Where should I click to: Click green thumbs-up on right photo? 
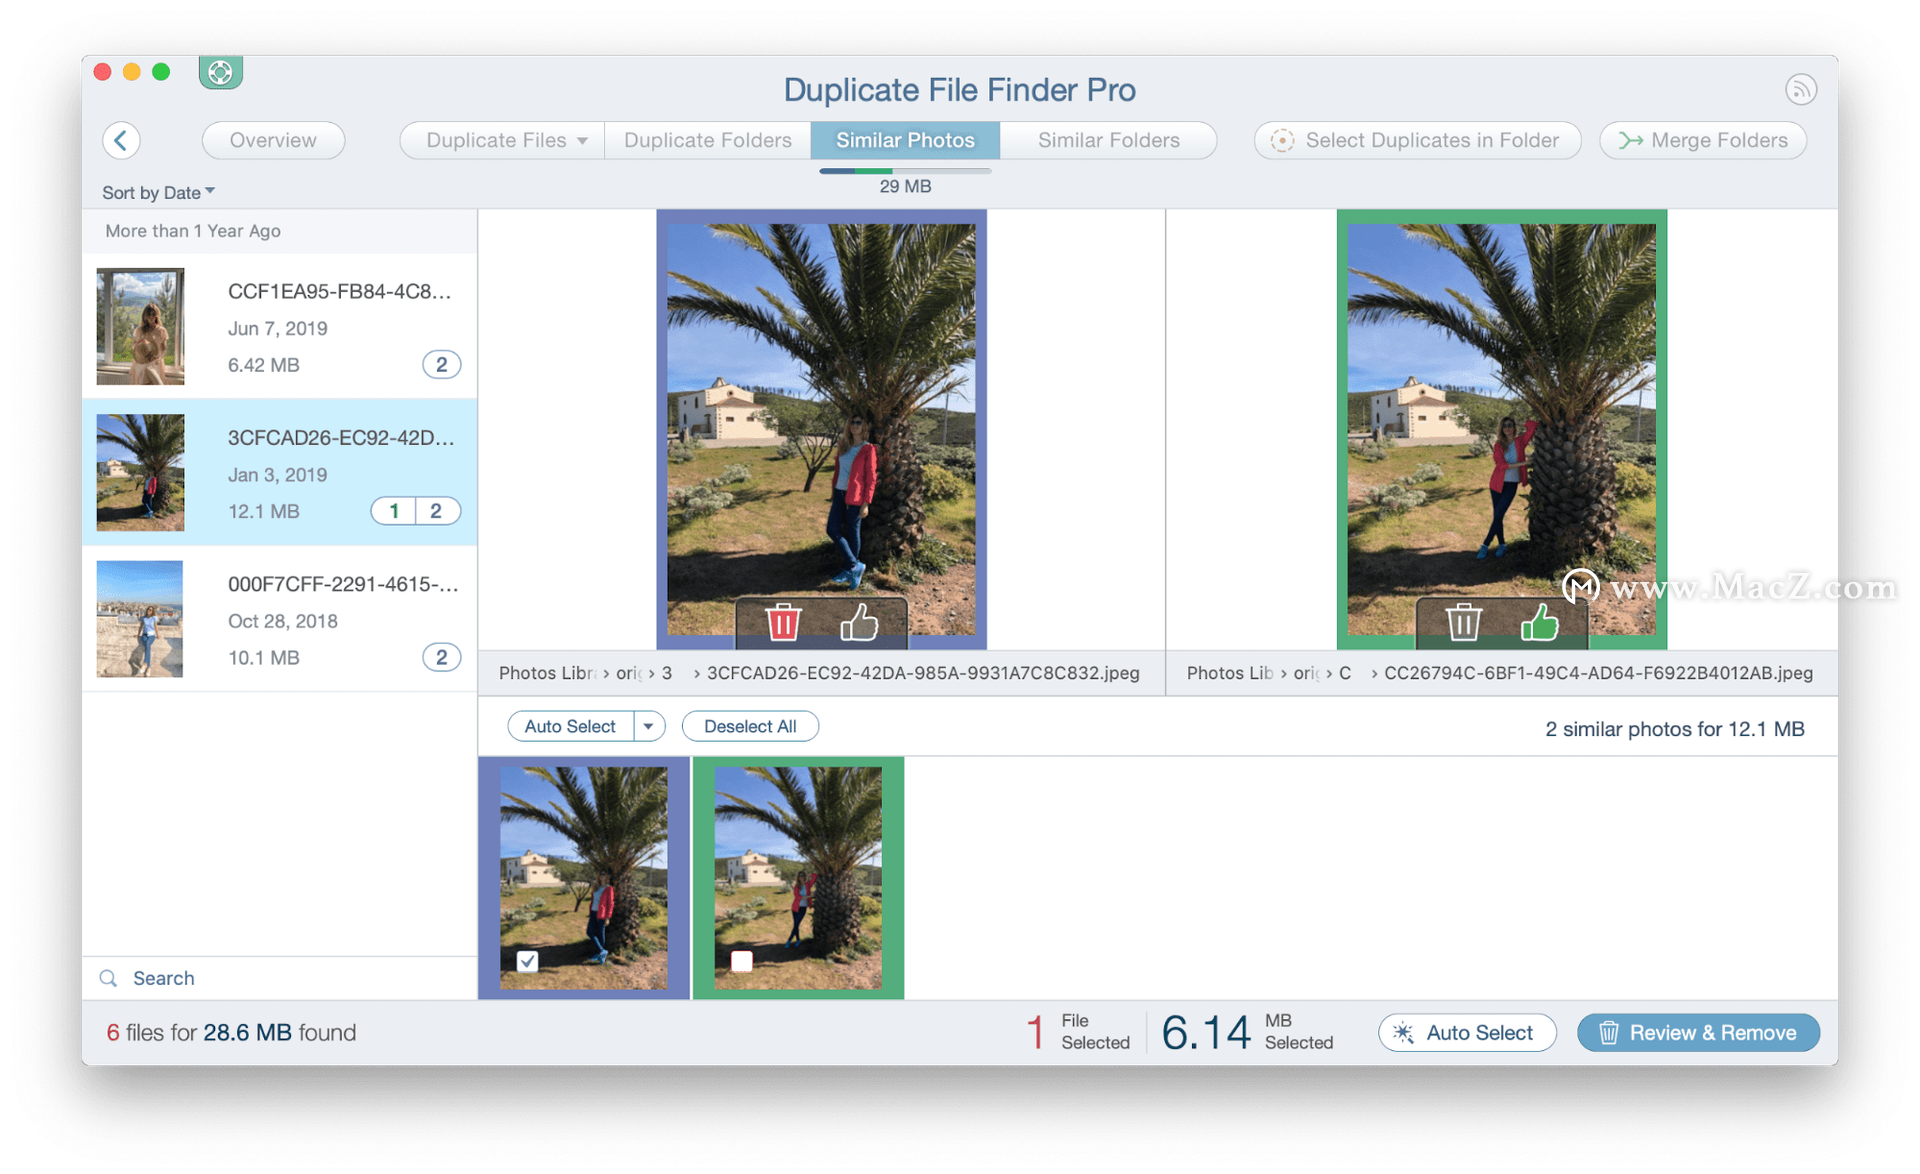[x=1540, y=622]
